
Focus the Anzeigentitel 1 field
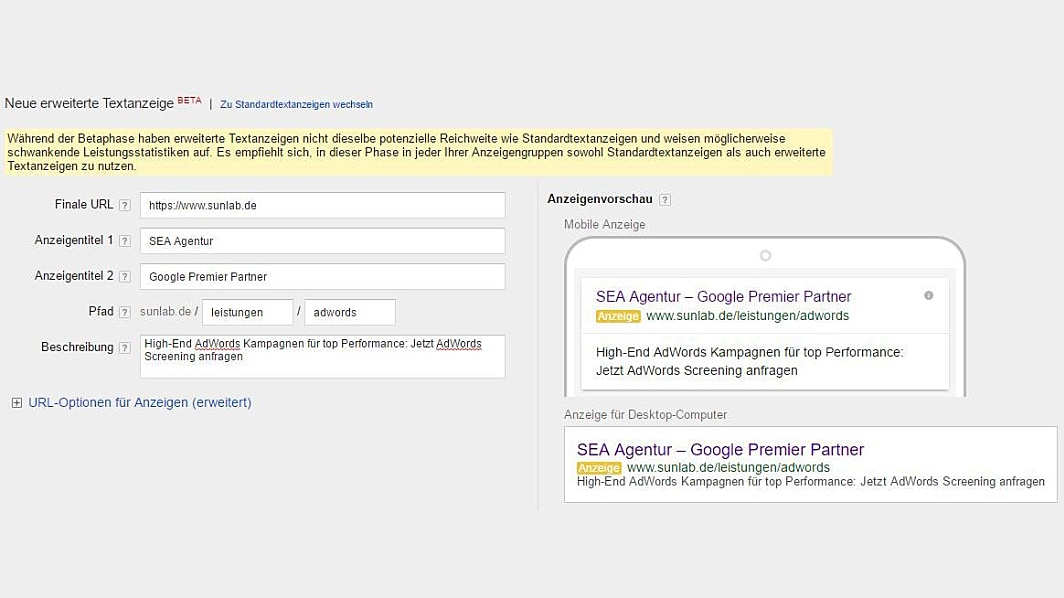click(322, 241)
